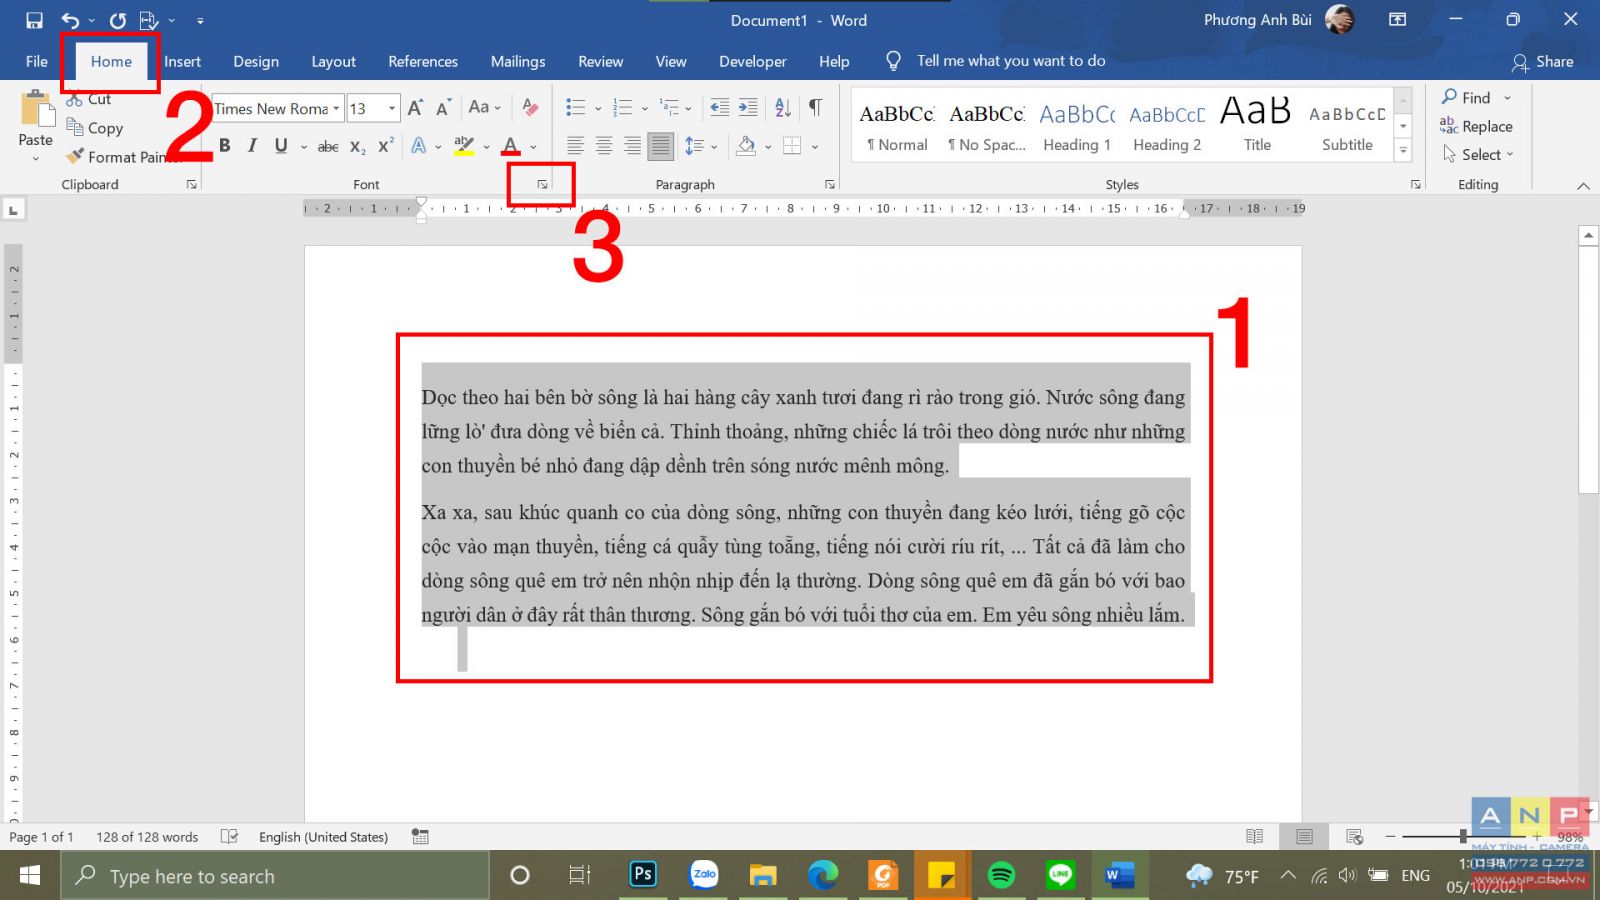1600x900 pixels.
Task: Switch to the Review tab
Action: click(600, 61)
